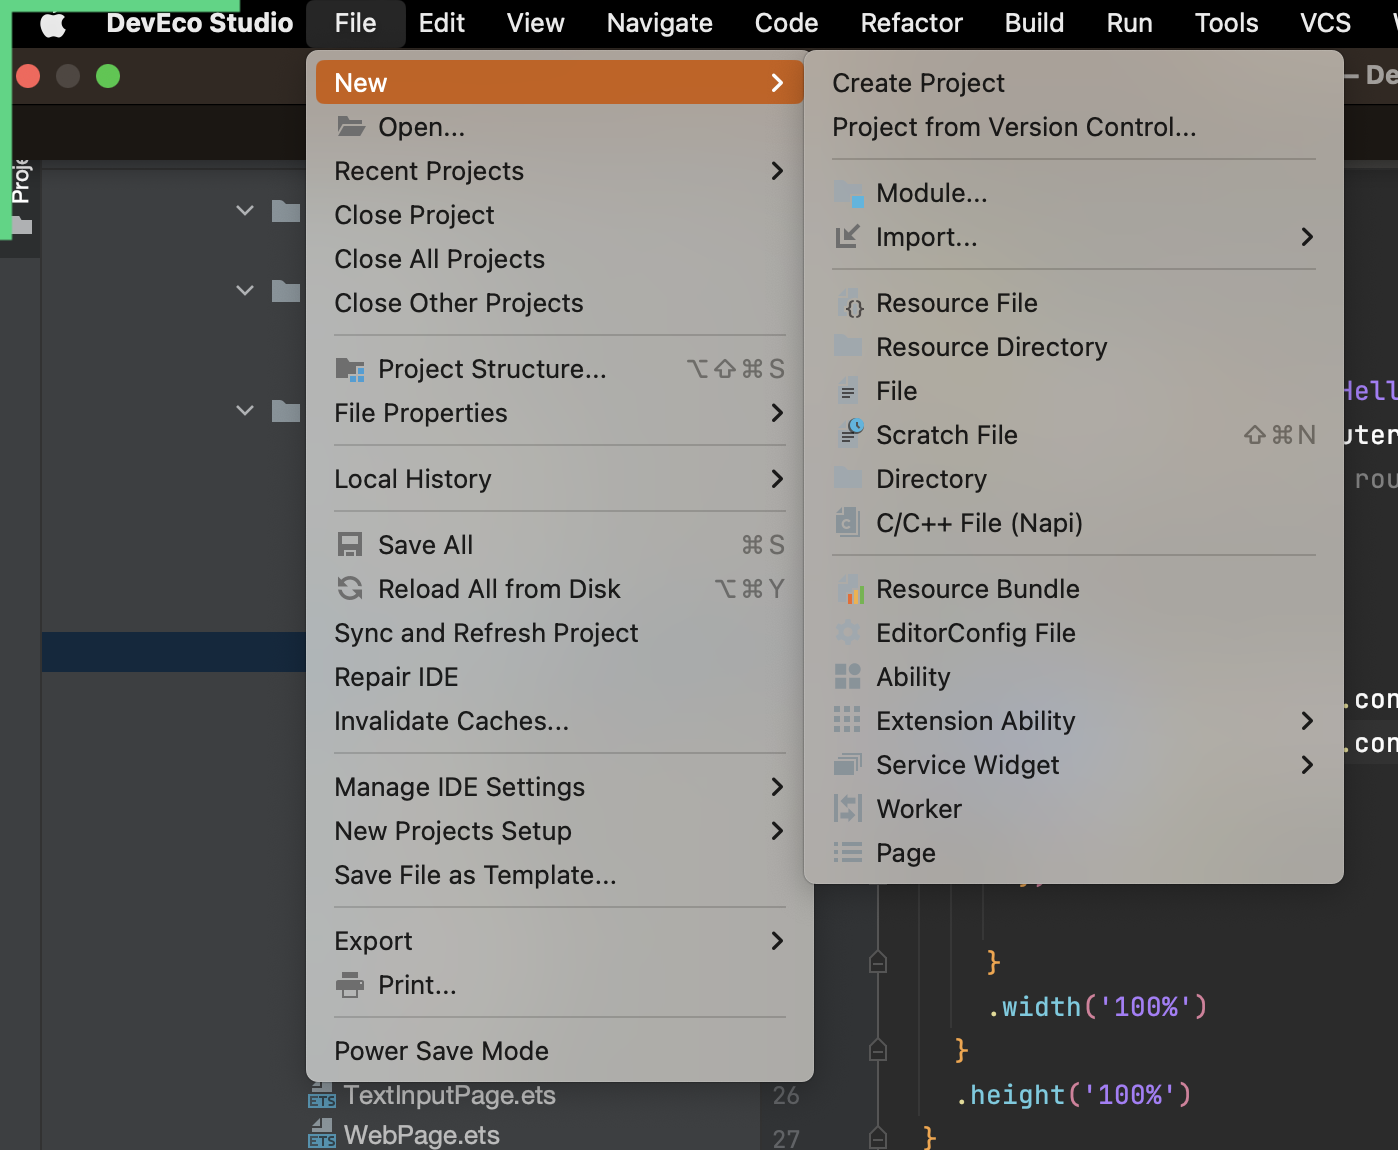The height and width of the screenshot is (1150, 1398).
Task: Click the EditorConfig File gear icon
Action: [x=848, y=633]
